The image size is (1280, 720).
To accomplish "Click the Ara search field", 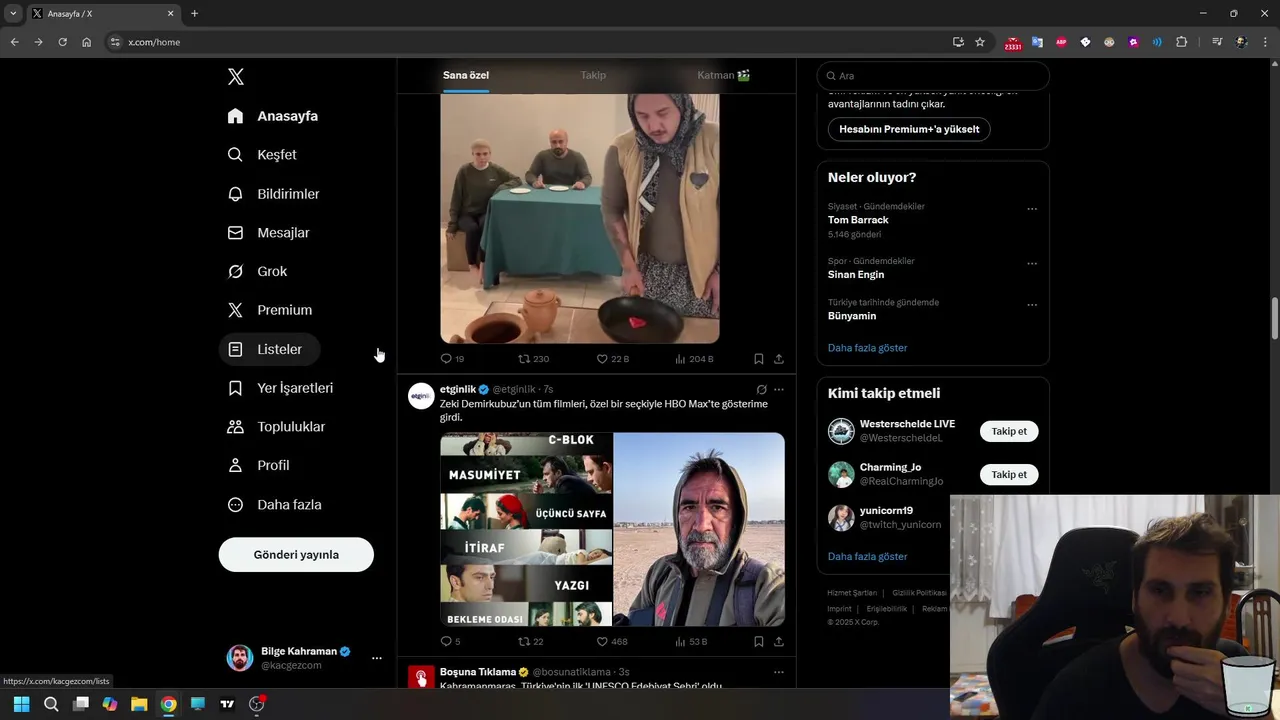I will point(933,76).
